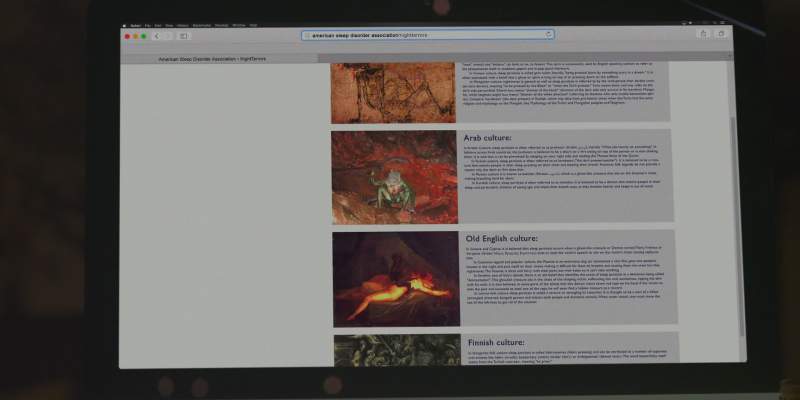Click the Old English culture nightmare painting
The image size is (800, 400).
pyautogui.click(x=396, y=279)
